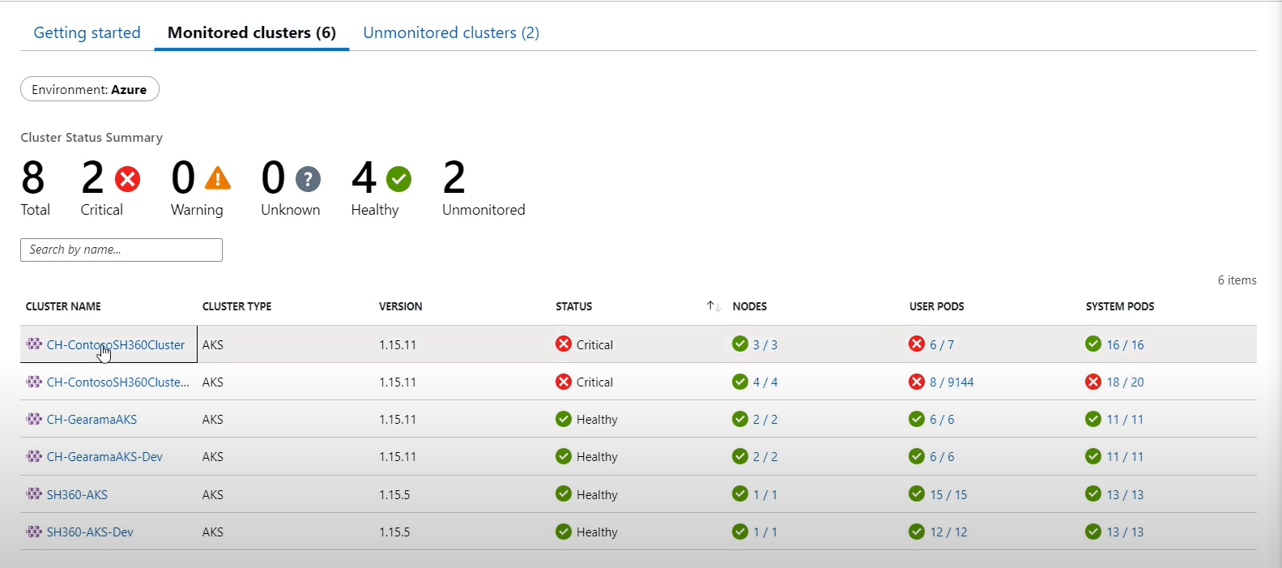Click the 6 / 7 user pods link
Screen dimensions: 1282x568
[941, 345]
